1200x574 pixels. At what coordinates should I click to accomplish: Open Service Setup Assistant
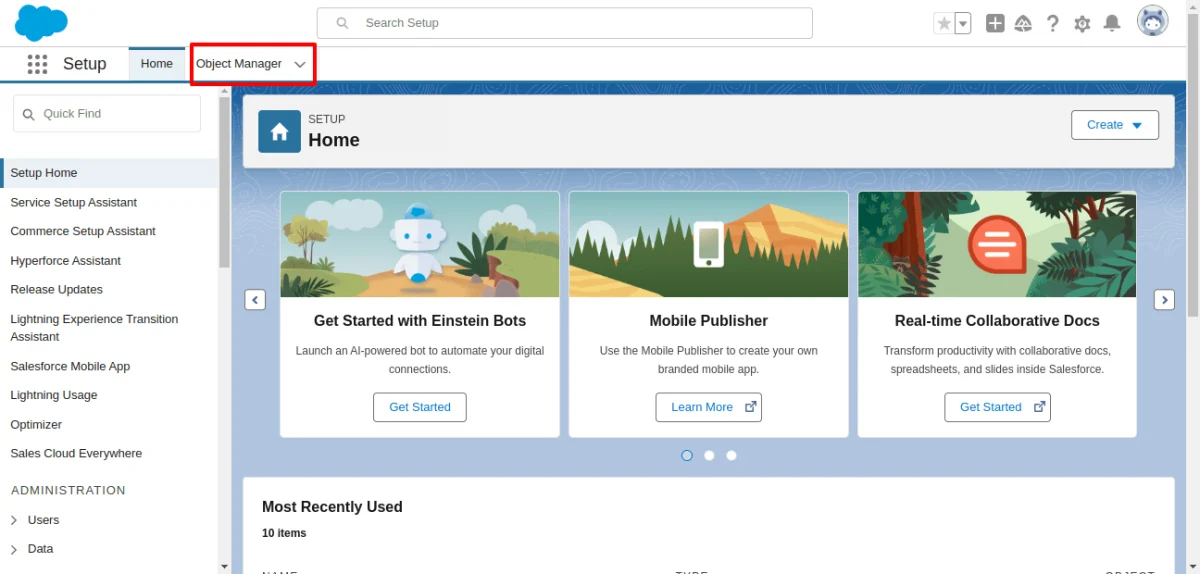74,202
